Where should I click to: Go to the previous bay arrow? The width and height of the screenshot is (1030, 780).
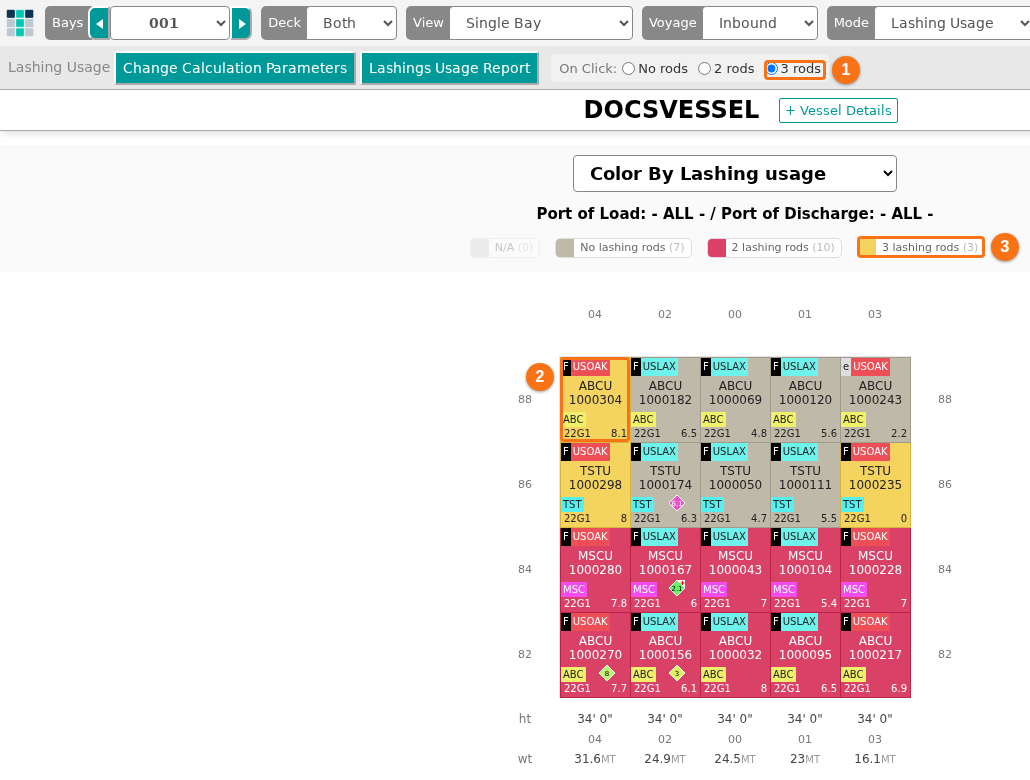pyautogui.click(x=100, y=24)
